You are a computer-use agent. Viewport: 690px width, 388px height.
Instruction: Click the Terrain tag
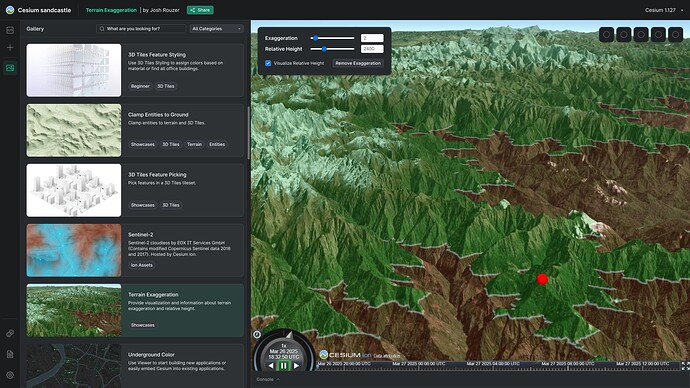[x=194, y=144]
